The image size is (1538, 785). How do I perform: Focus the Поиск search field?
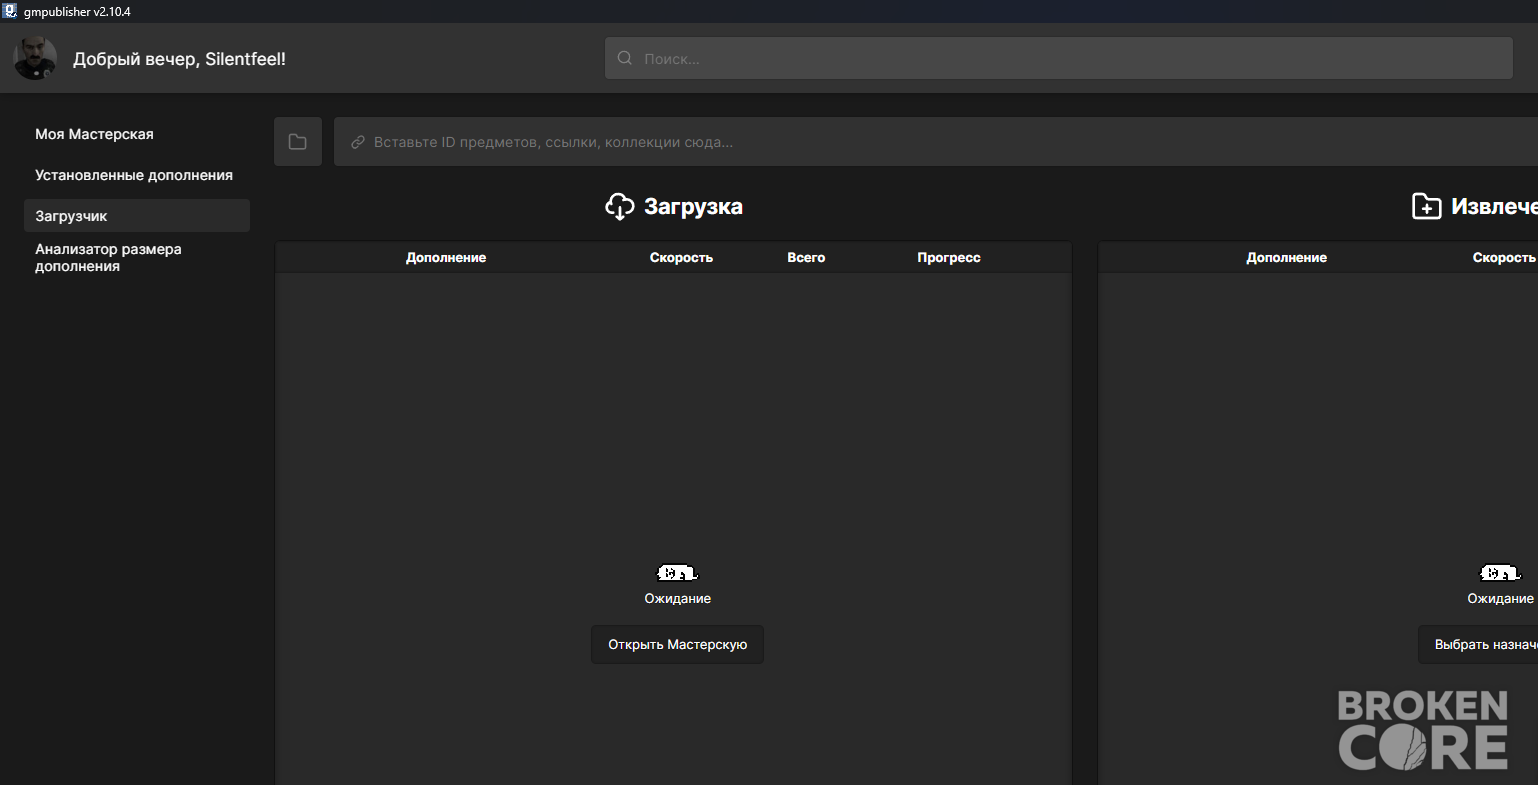pos(1058,58)
